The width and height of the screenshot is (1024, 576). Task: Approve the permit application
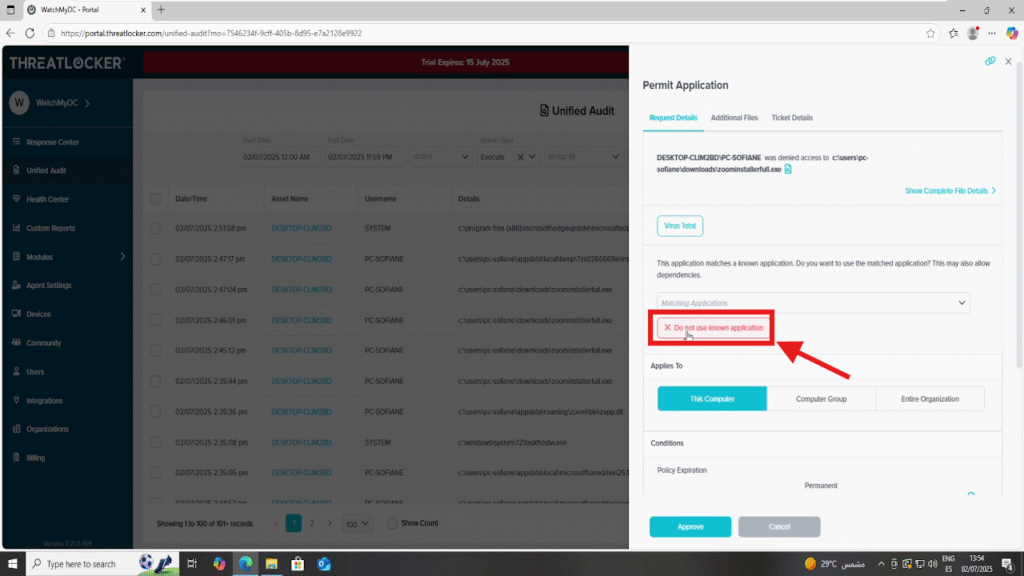point(690,526)
